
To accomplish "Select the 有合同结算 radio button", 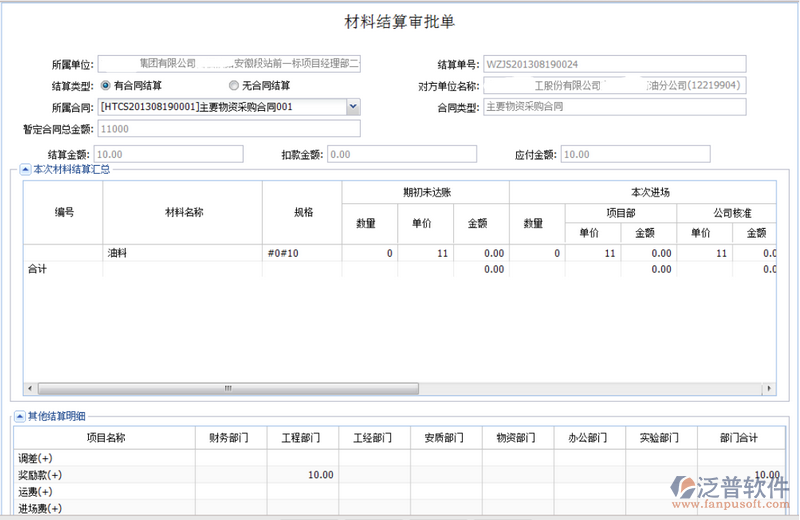I will 106,86.
